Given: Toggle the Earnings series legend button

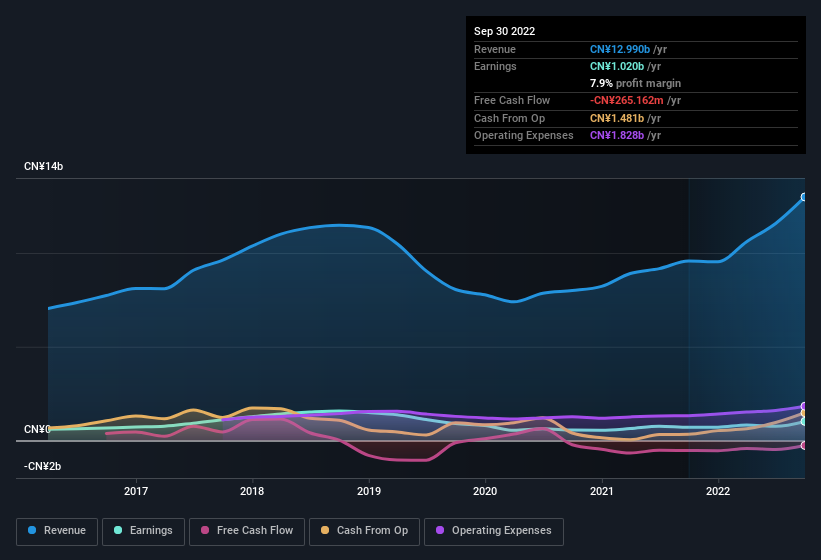Looking at the screenshot, I should pos(143,531).
